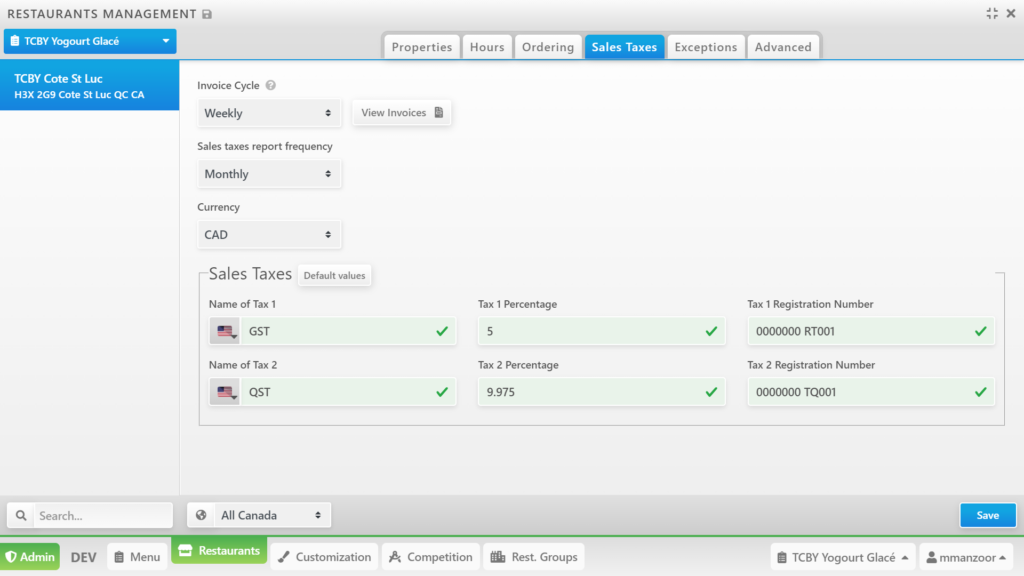Switch to the Hours tab
This screenshot has width=1024, height=576.
pos(487,47)
